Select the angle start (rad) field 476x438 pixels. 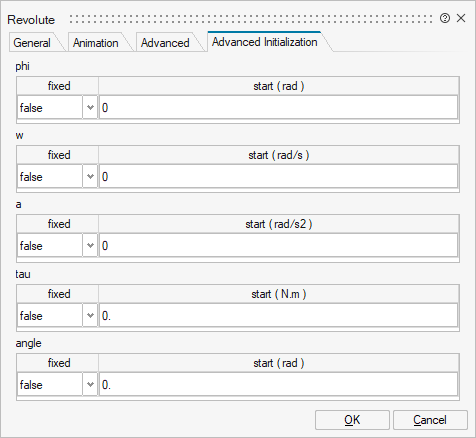click(278, 384)
